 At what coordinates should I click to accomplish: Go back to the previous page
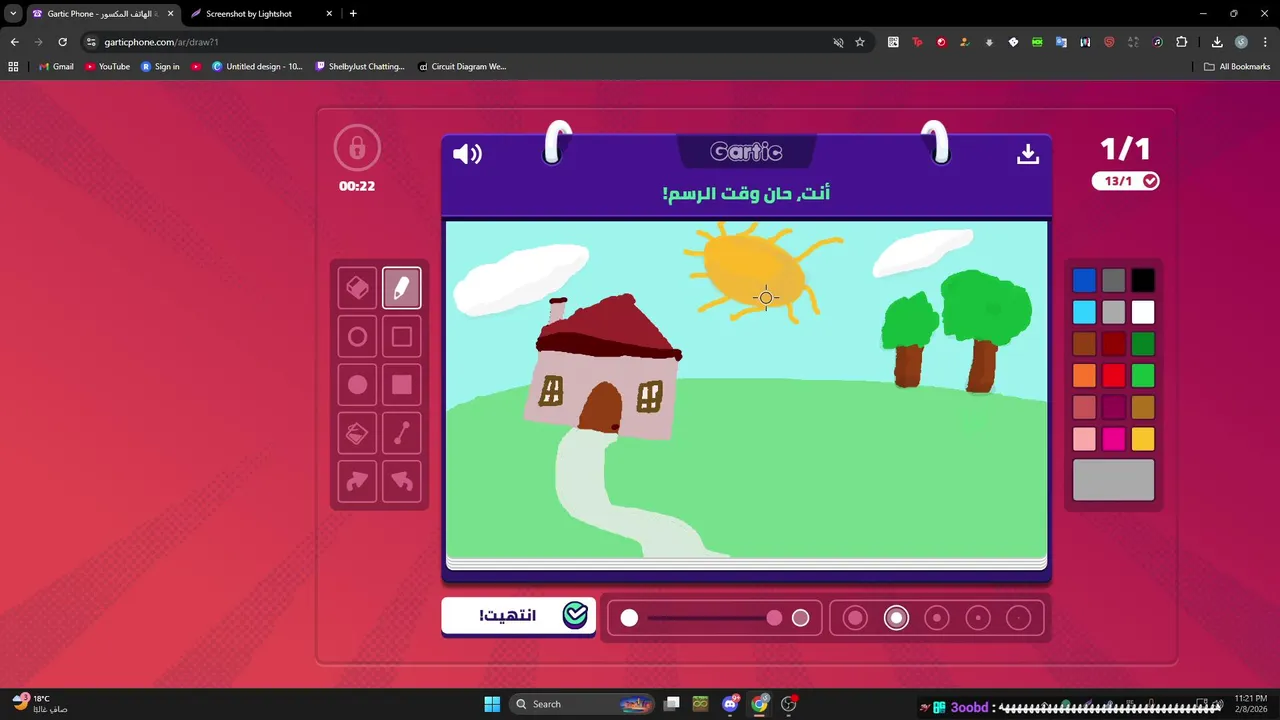(14, 42)
